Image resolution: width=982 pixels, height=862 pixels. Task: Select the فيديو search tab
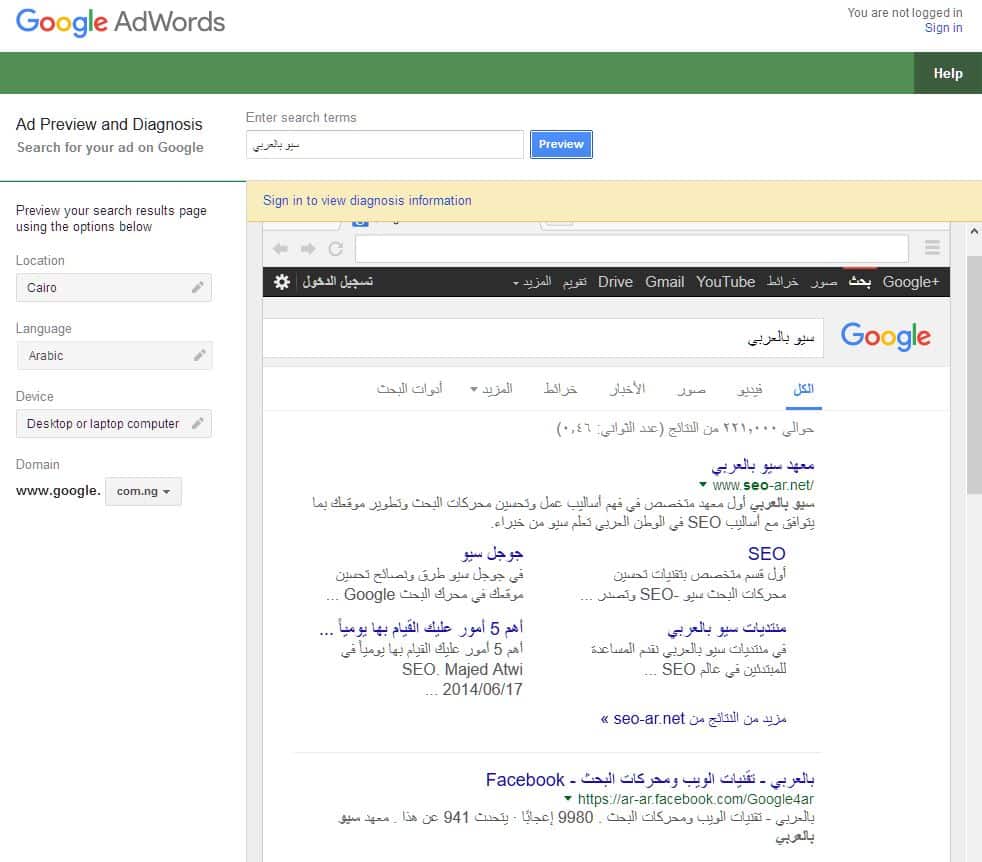tap(750, 389)
